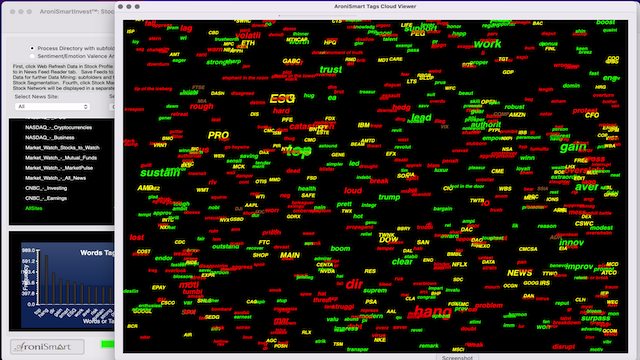Click the yellow 'NFLX' ticker tag
Viewport: 640px width, 360px height.
459,264
